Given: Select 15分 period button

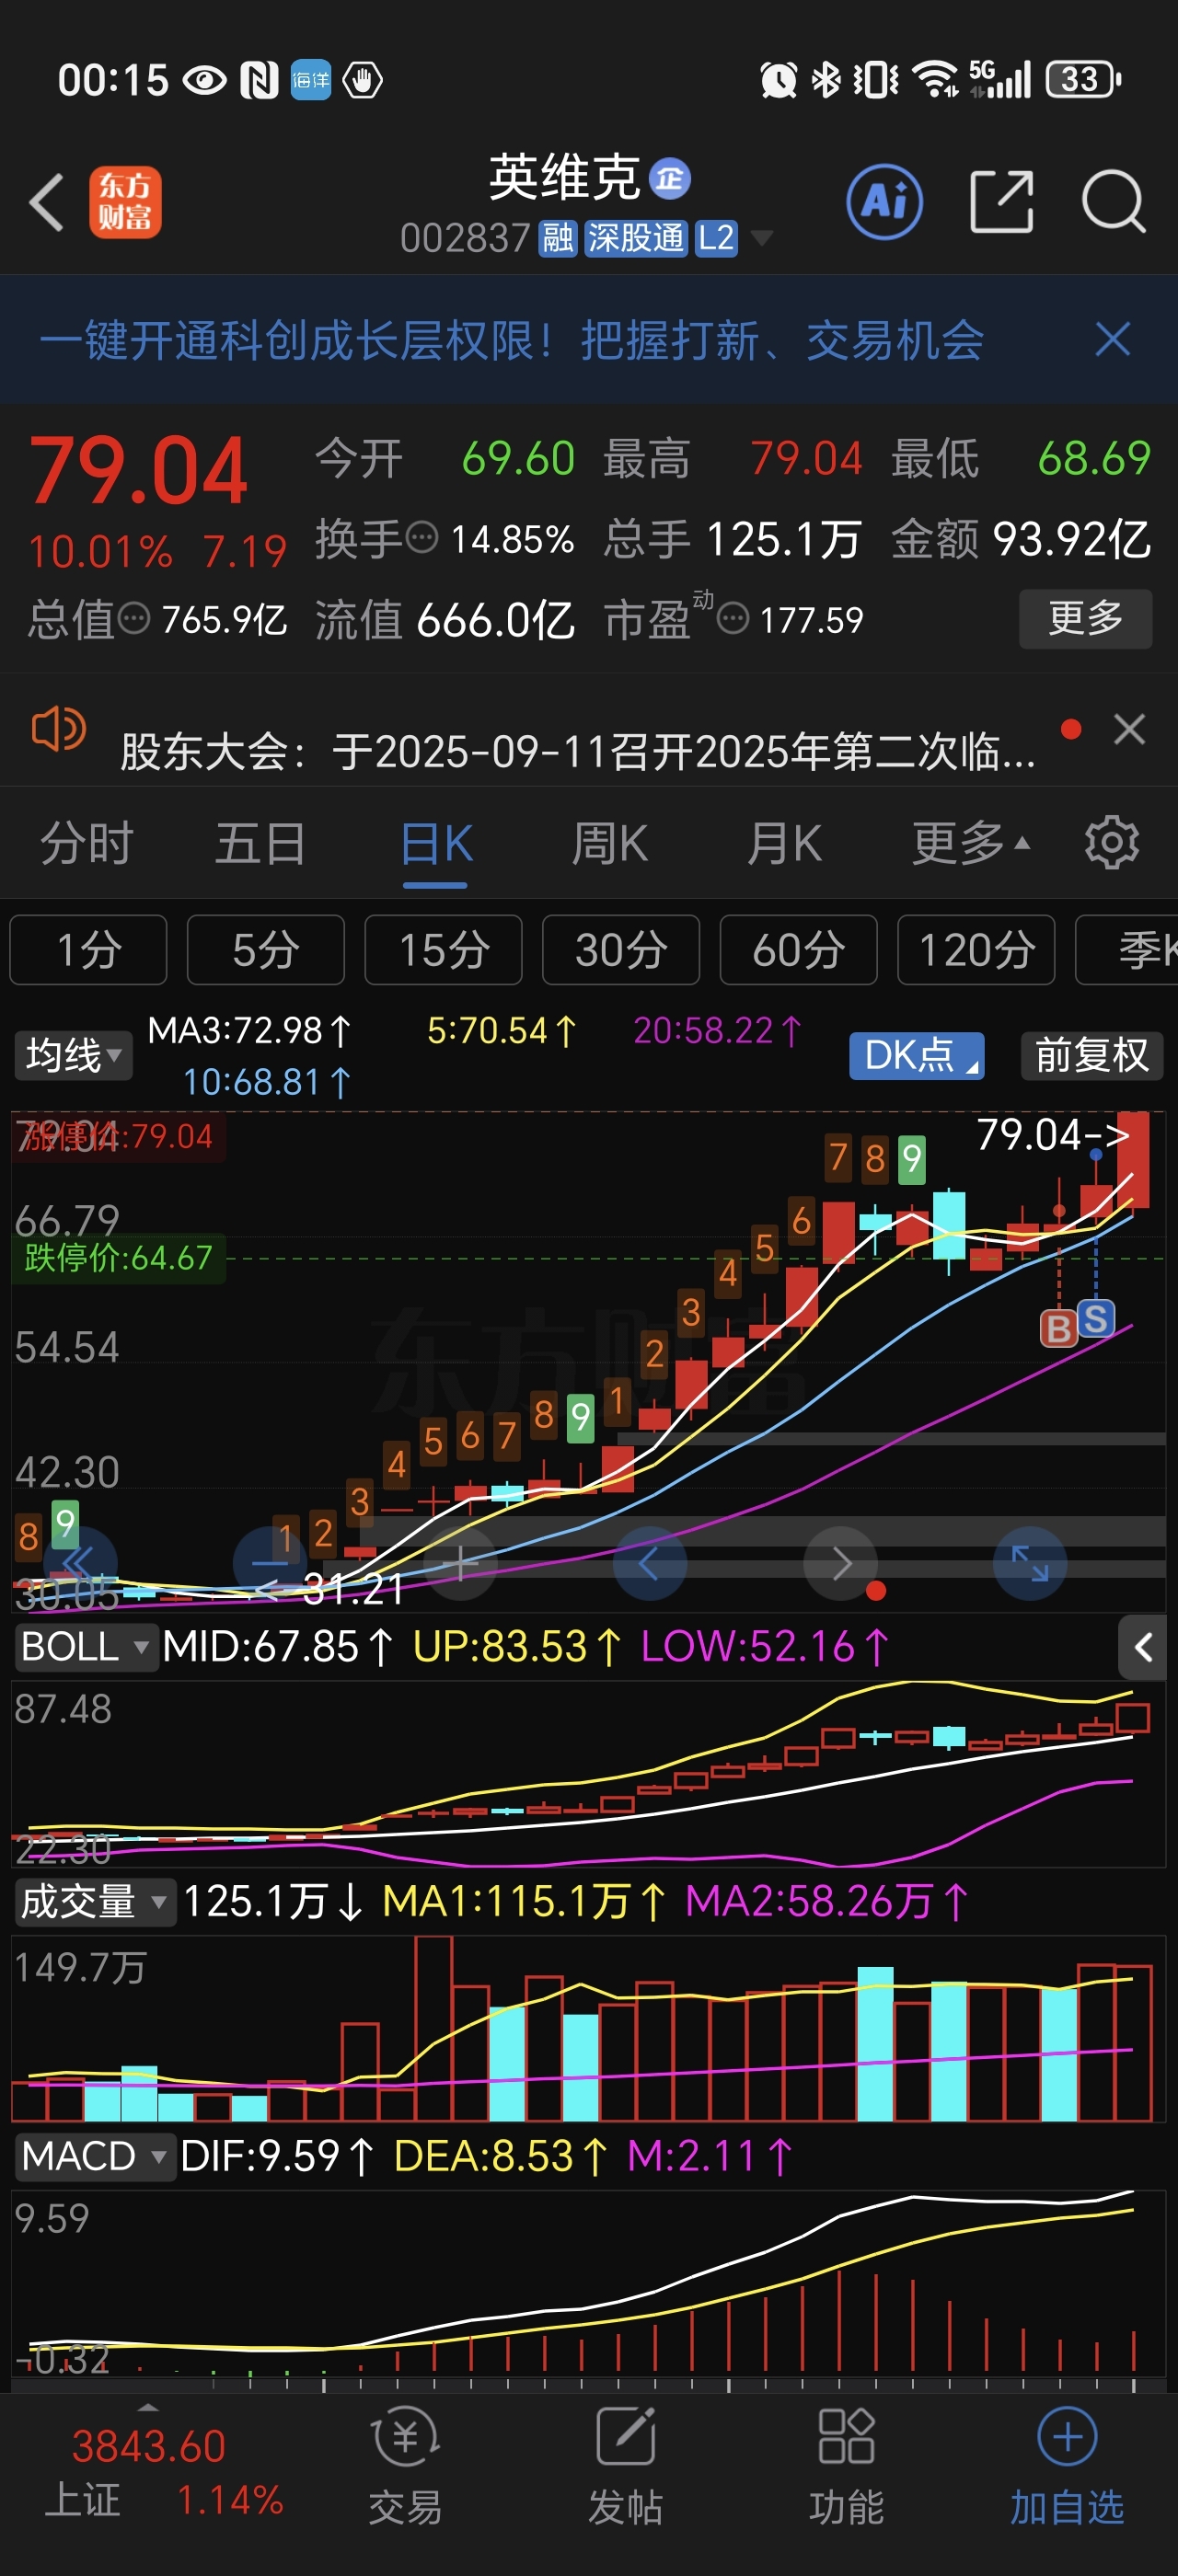Looking at the screenshot, I should tap(443, 950).
